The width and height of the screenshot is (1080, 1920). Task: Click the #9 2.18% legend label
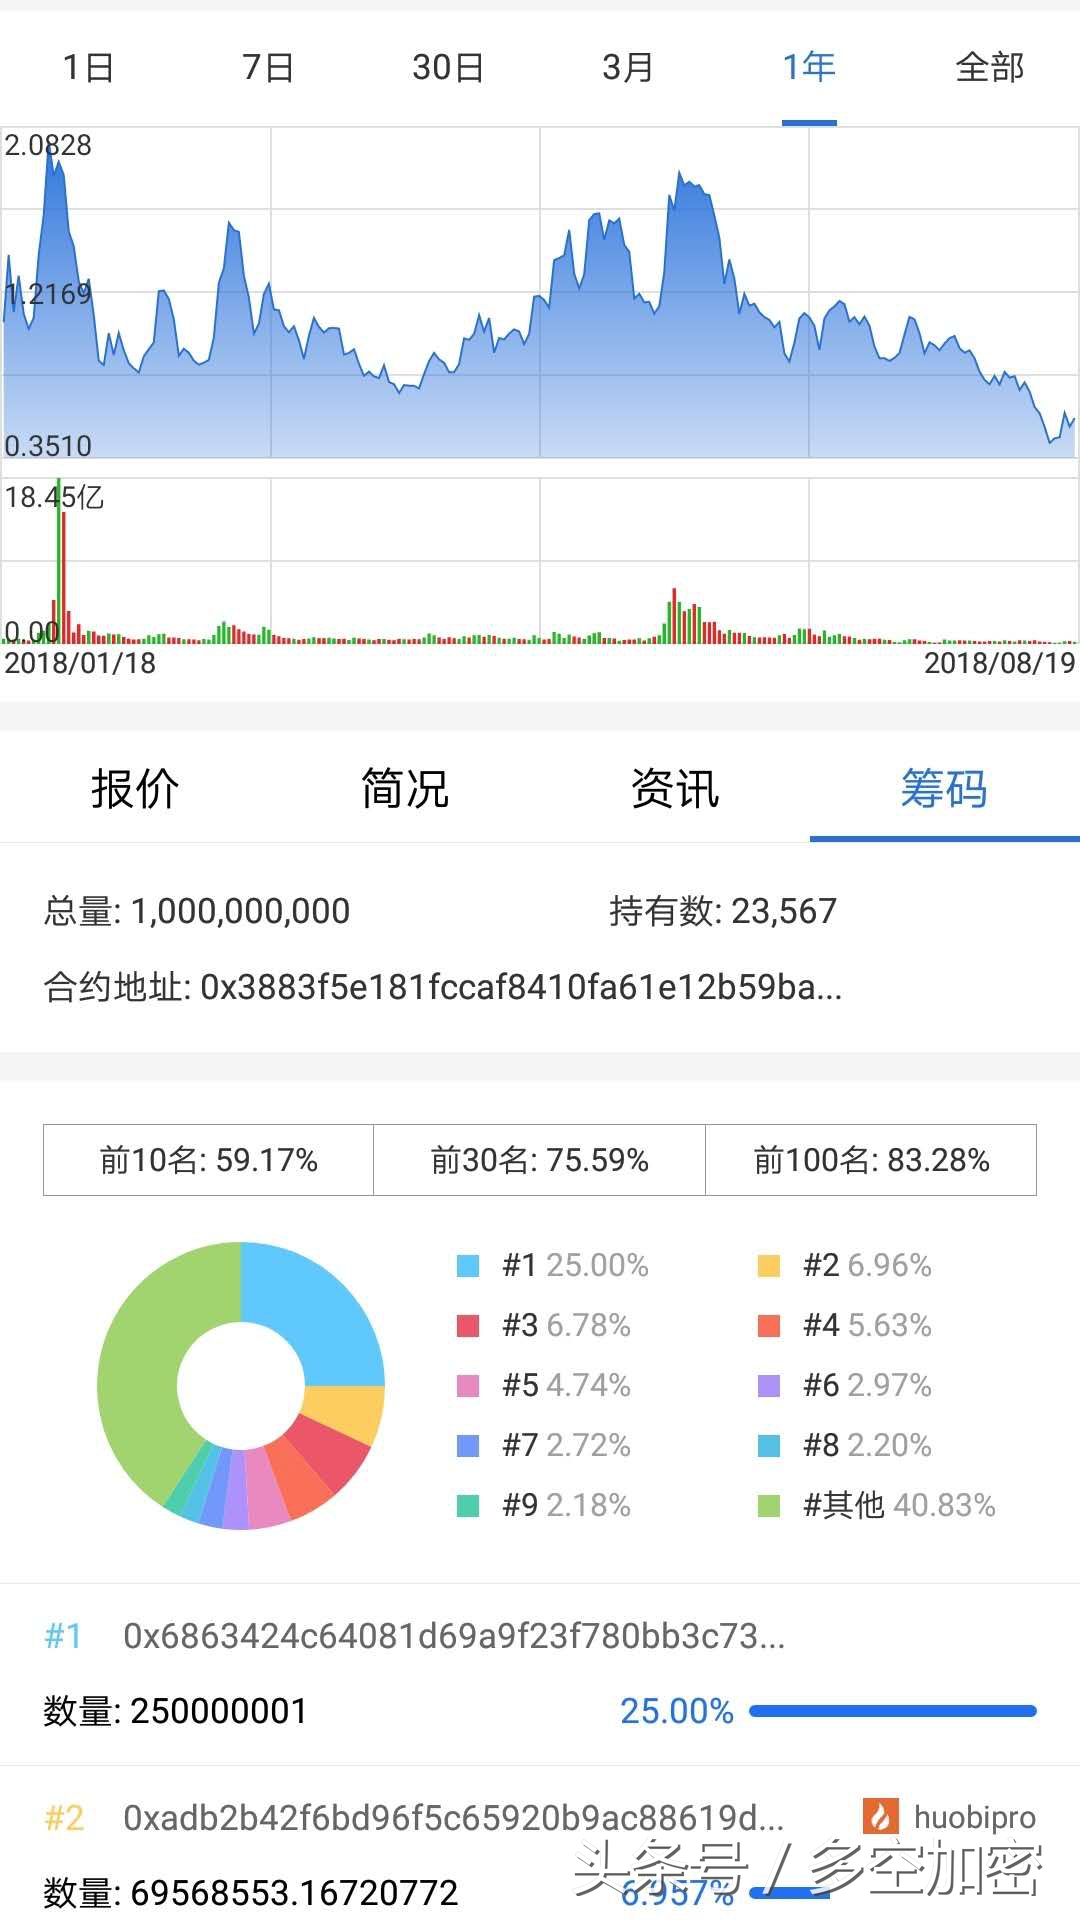coord(566,1506)
